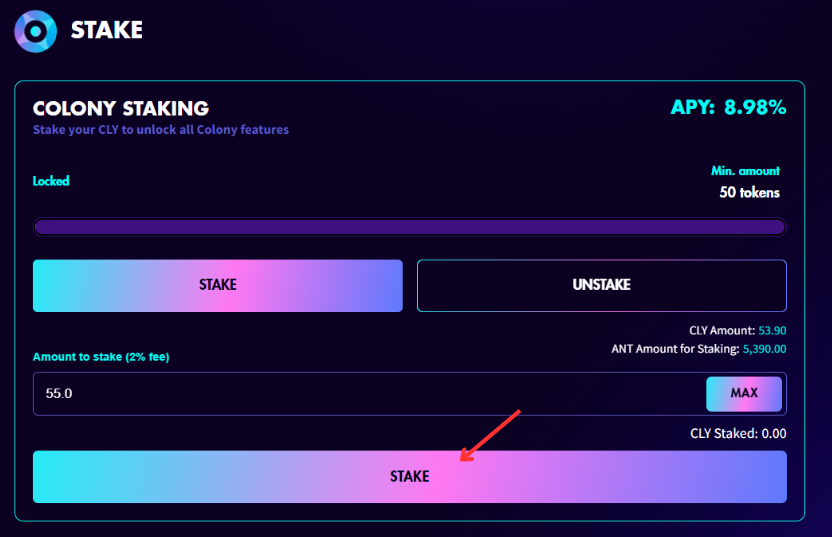Switch to the gradient STAKE tab

(218, 285)
